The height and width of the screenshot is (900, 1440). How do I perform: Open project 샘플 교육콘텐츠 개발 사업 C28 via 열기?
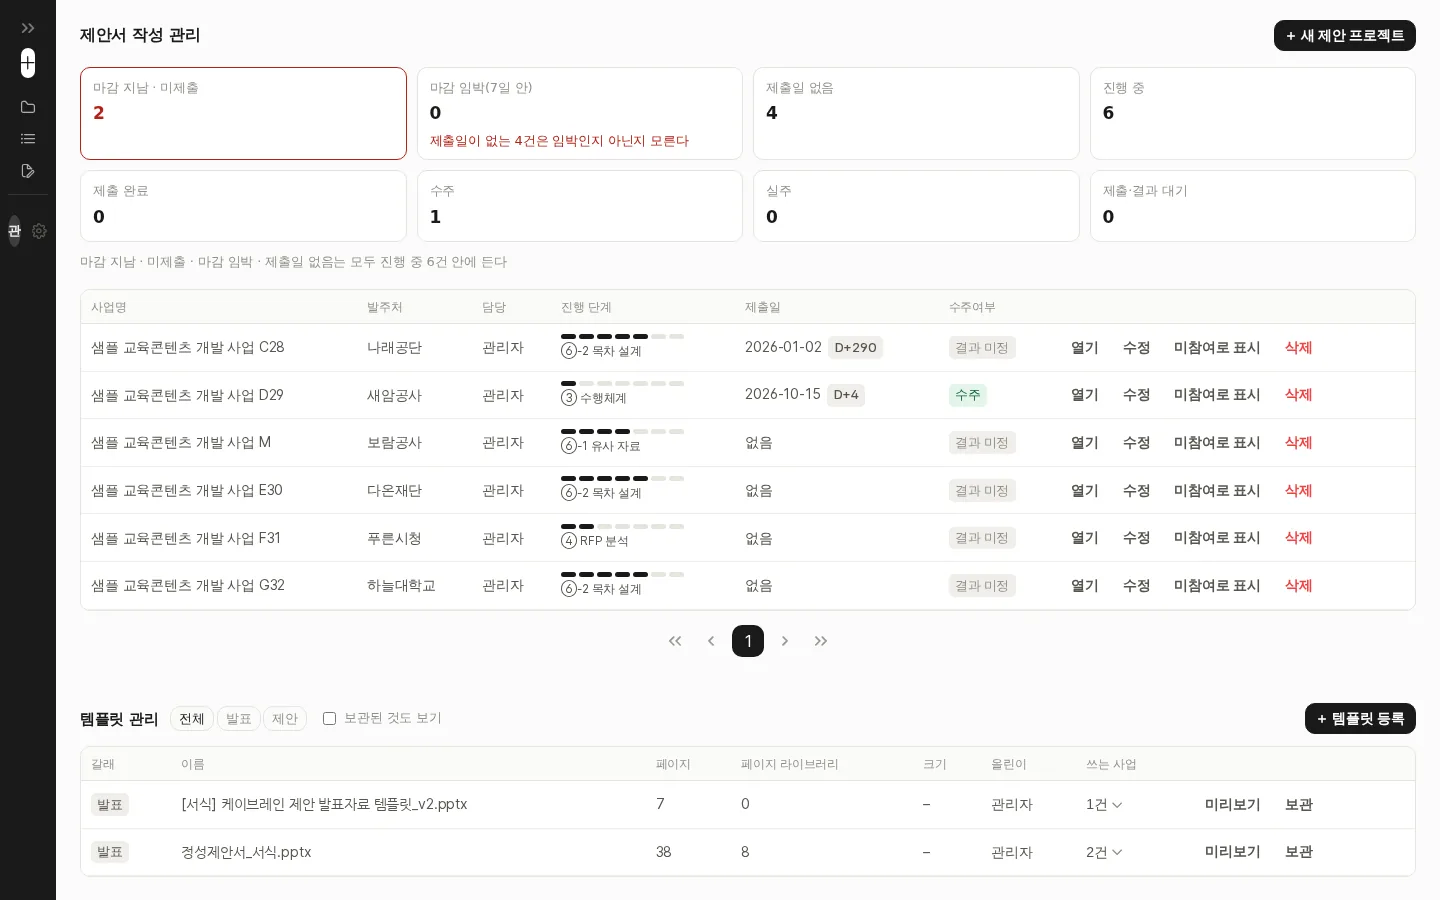pyautogui.click(x=1085, y=348)
